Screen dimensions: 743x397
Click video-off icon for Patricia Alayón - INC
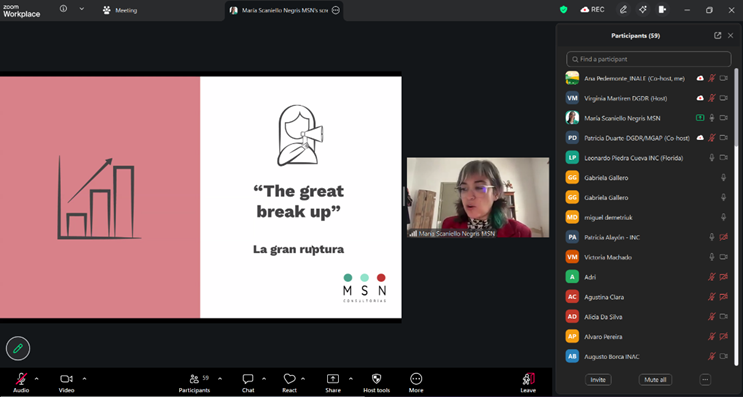tap(724, 237)
